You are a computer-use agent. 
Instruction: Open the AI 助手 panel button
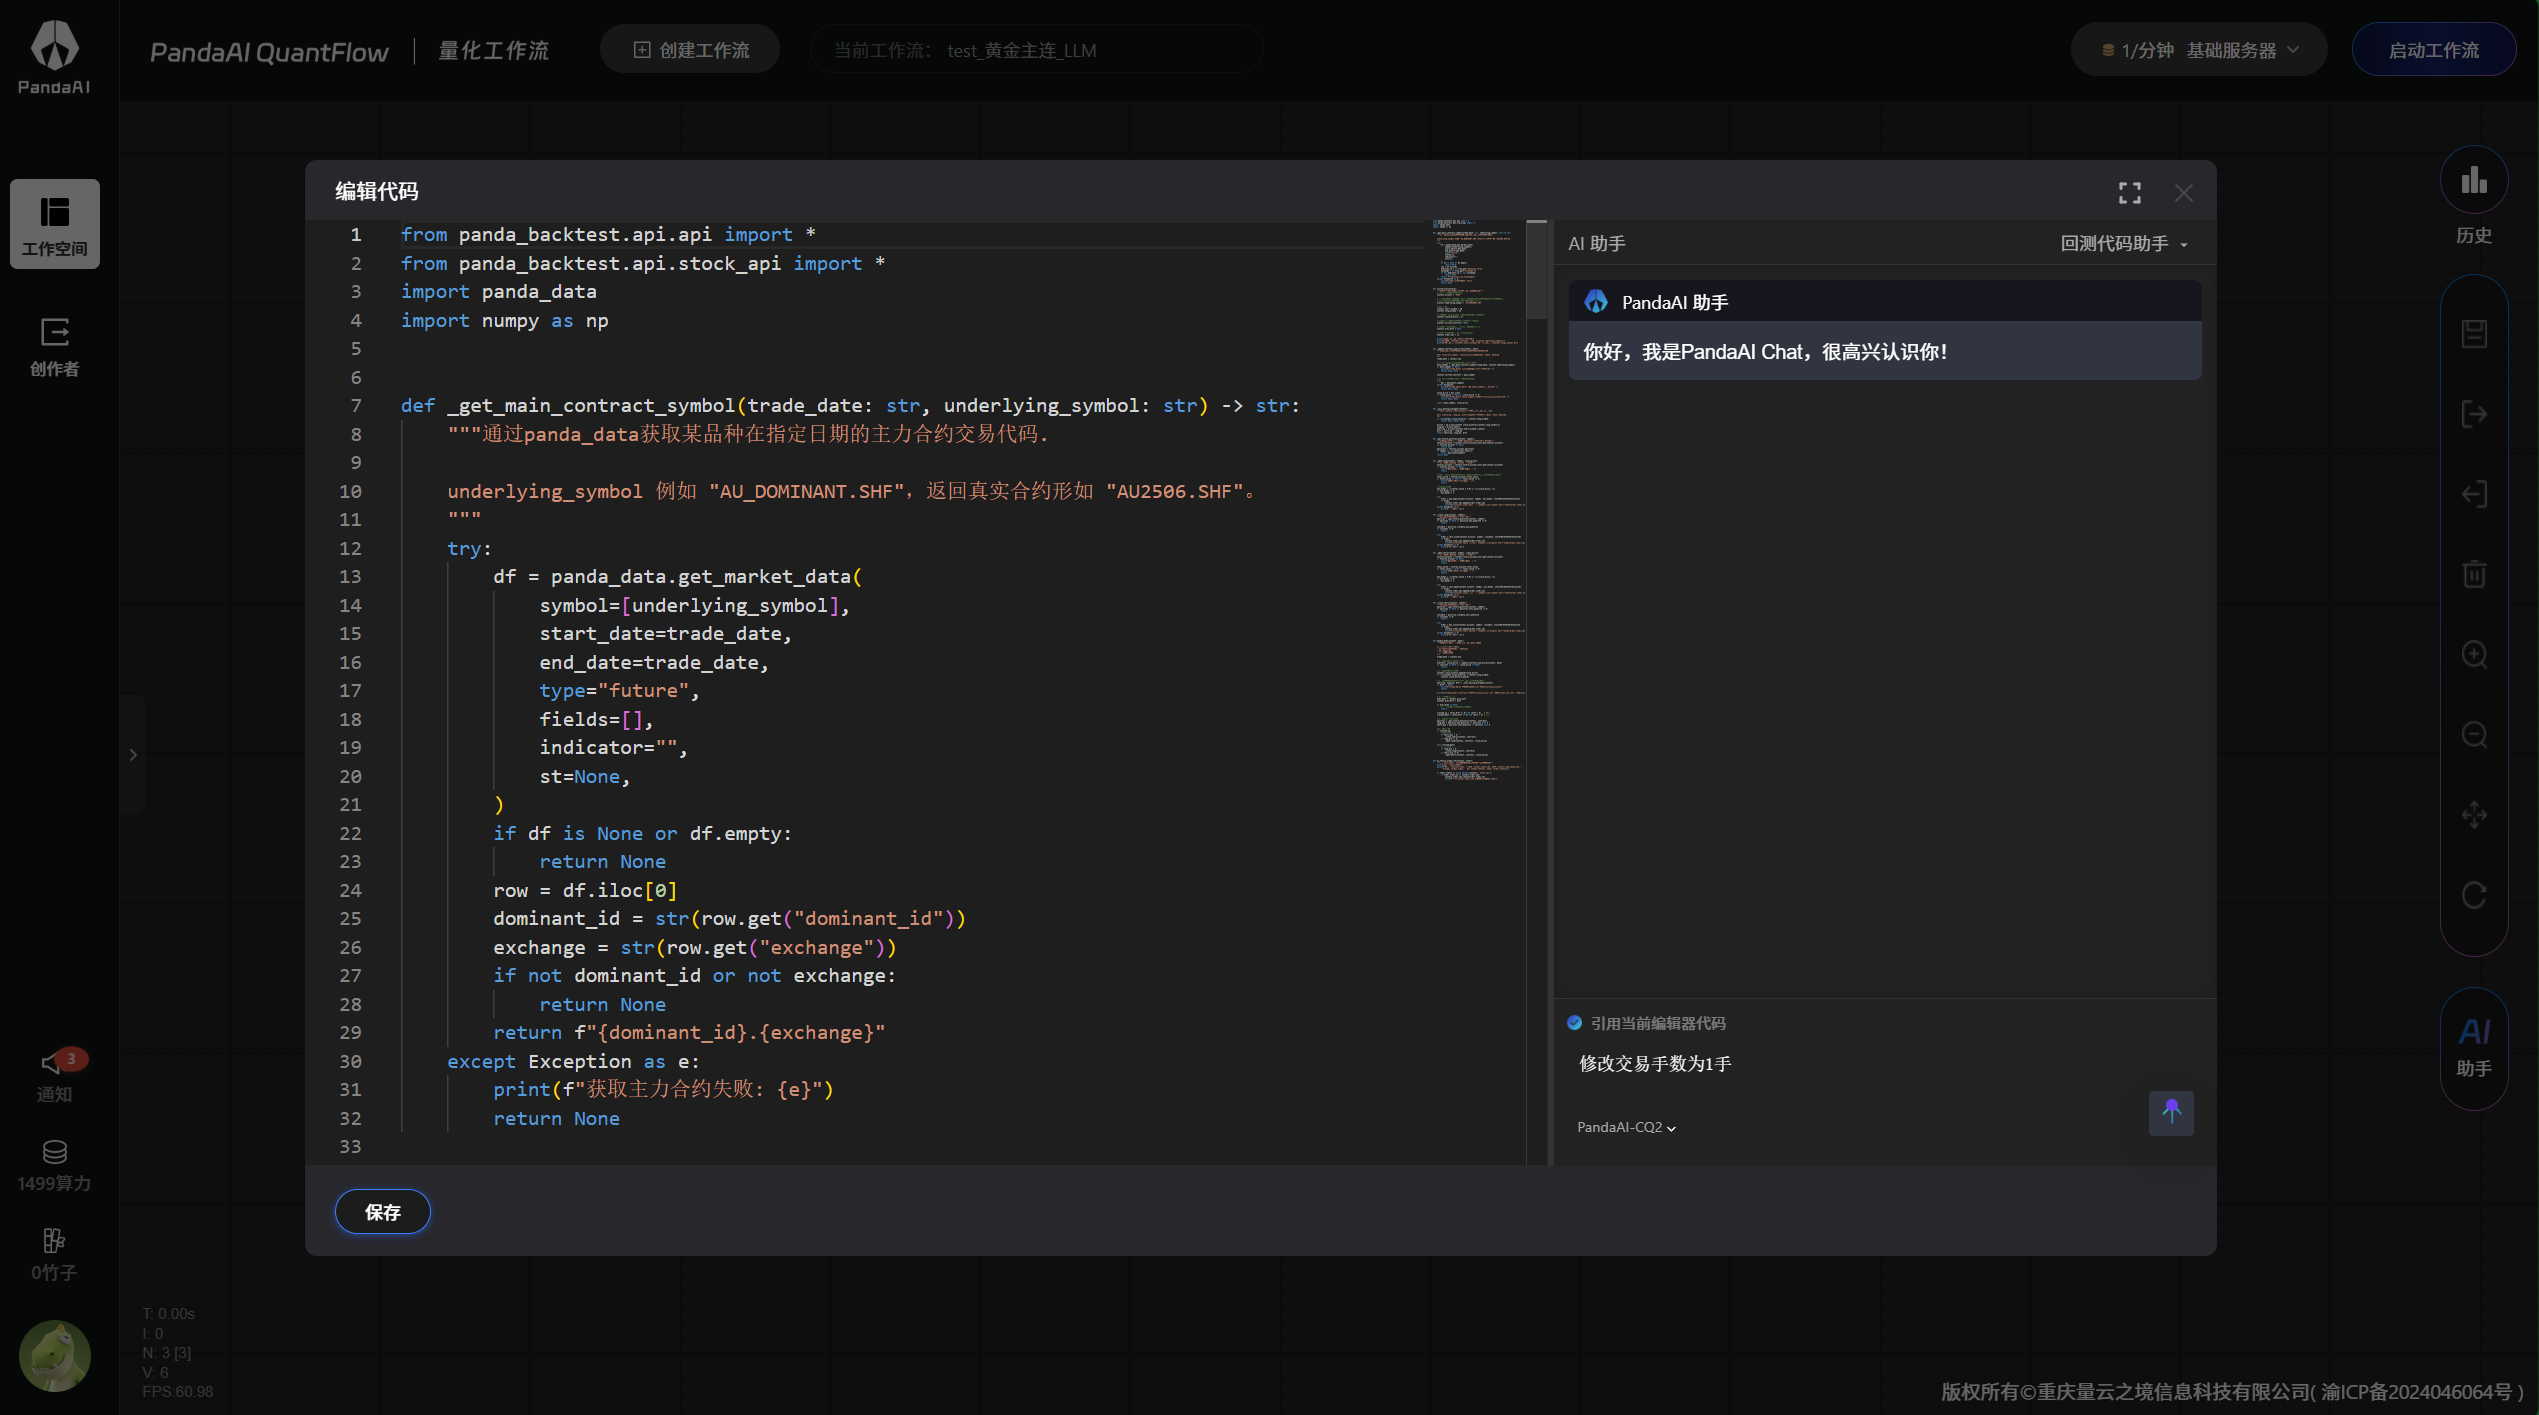coord(2474,1048)
